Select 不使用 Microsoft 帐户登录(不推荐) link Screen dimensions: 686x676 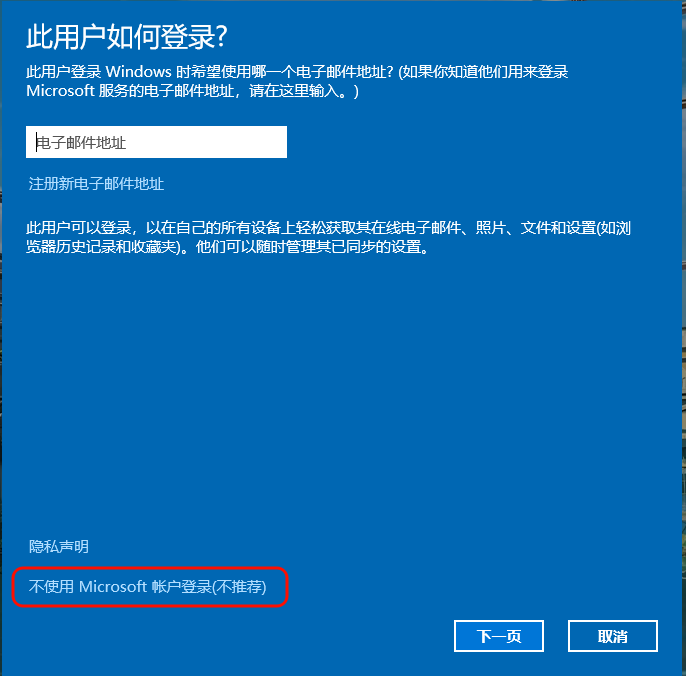click(147, 587)
